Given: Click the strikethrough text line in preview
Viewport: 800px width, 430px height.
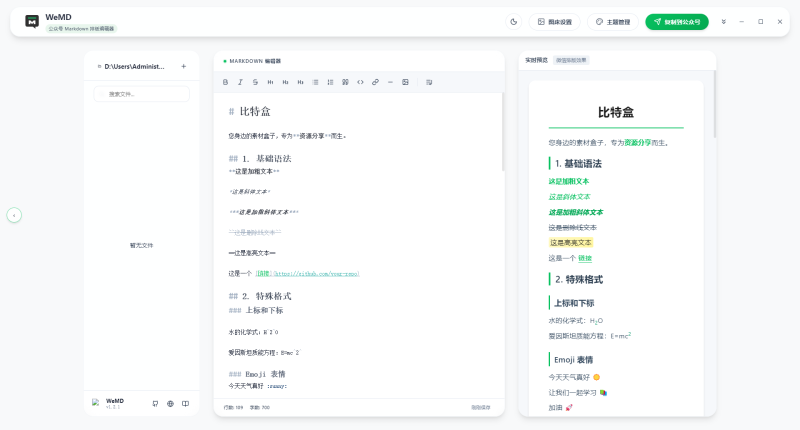Looking at the screenshot, I should coord(572,227).
